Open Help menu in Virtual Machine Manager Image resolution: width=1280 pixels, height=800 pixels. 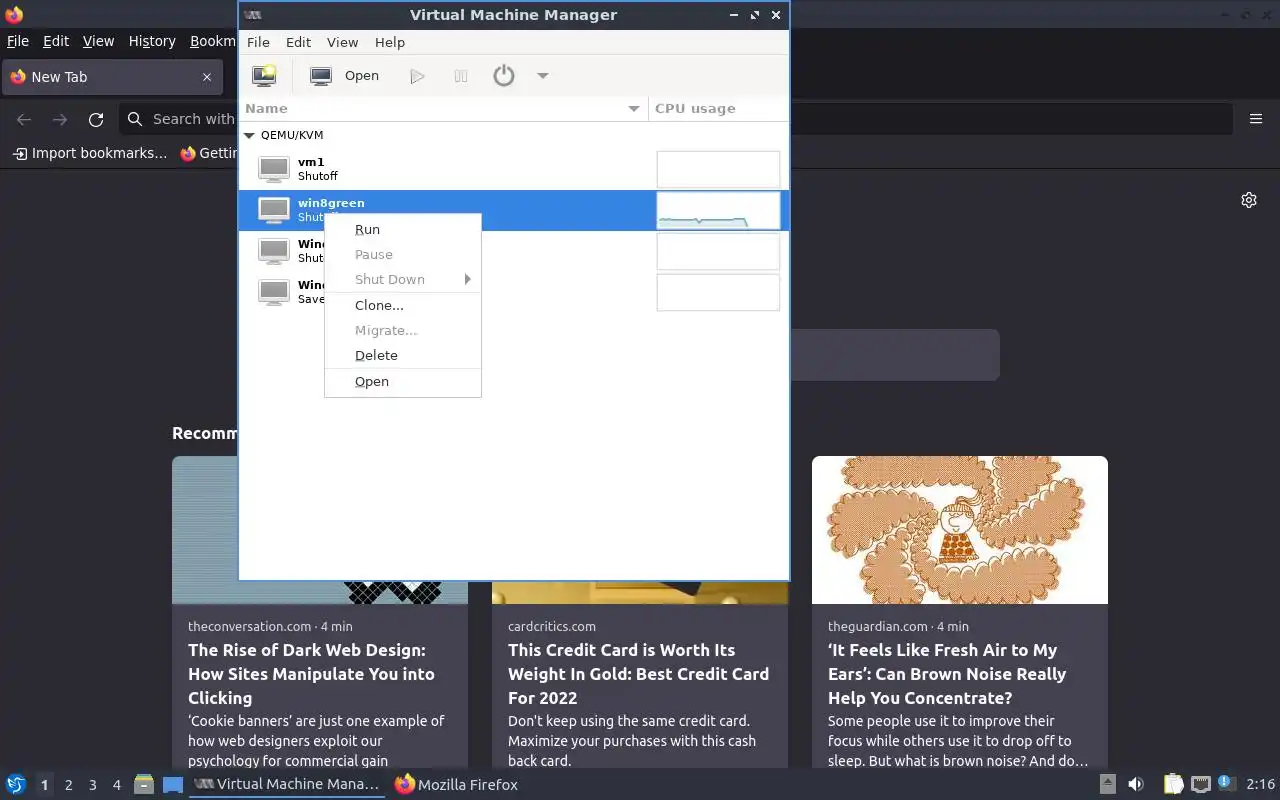click(390, 42)
